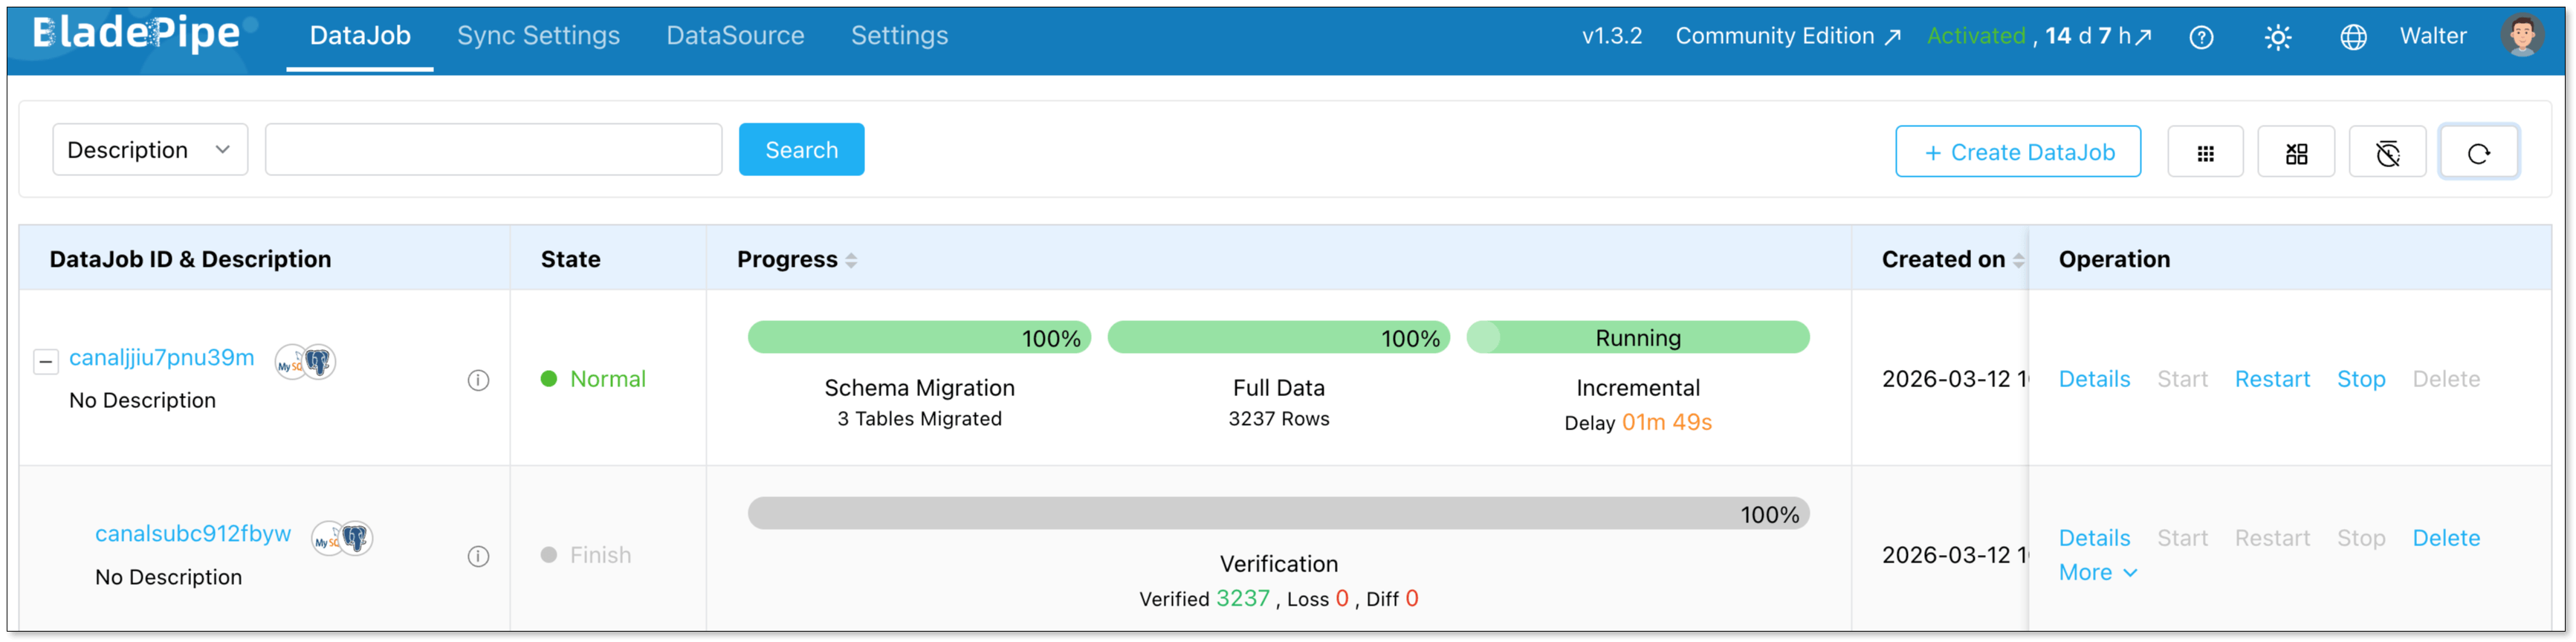2576x642 pixels.
Task: Open the Description filter dropdown
Action: point(150,150)
